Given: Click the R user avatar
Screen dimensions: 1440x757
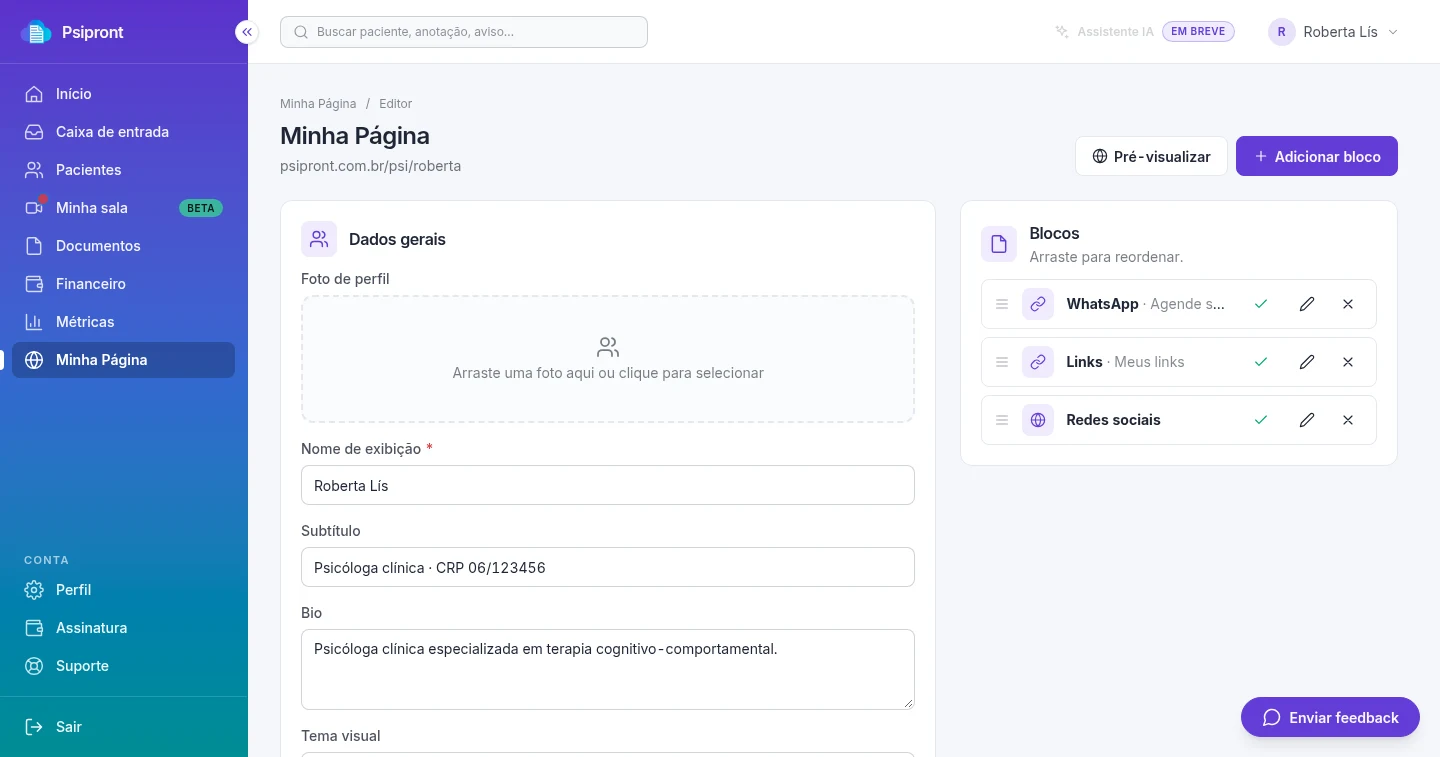Looking at the screenshot, I should click(1282, 32).
